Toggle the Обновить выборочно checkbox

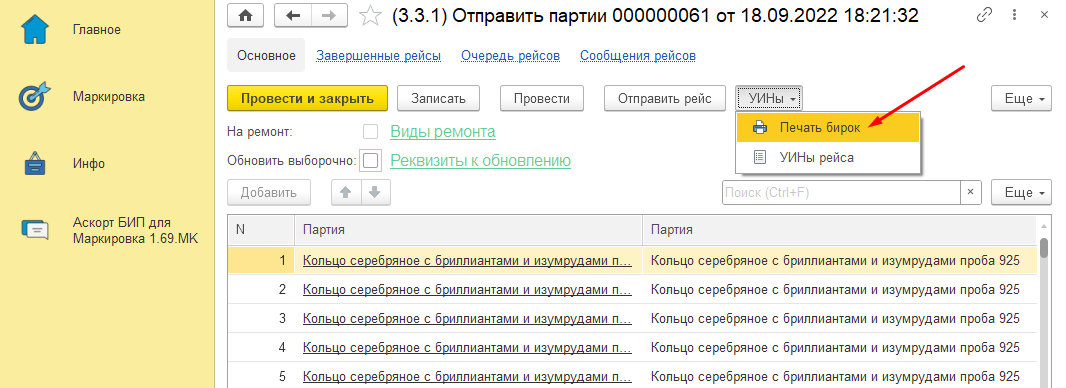371,161
